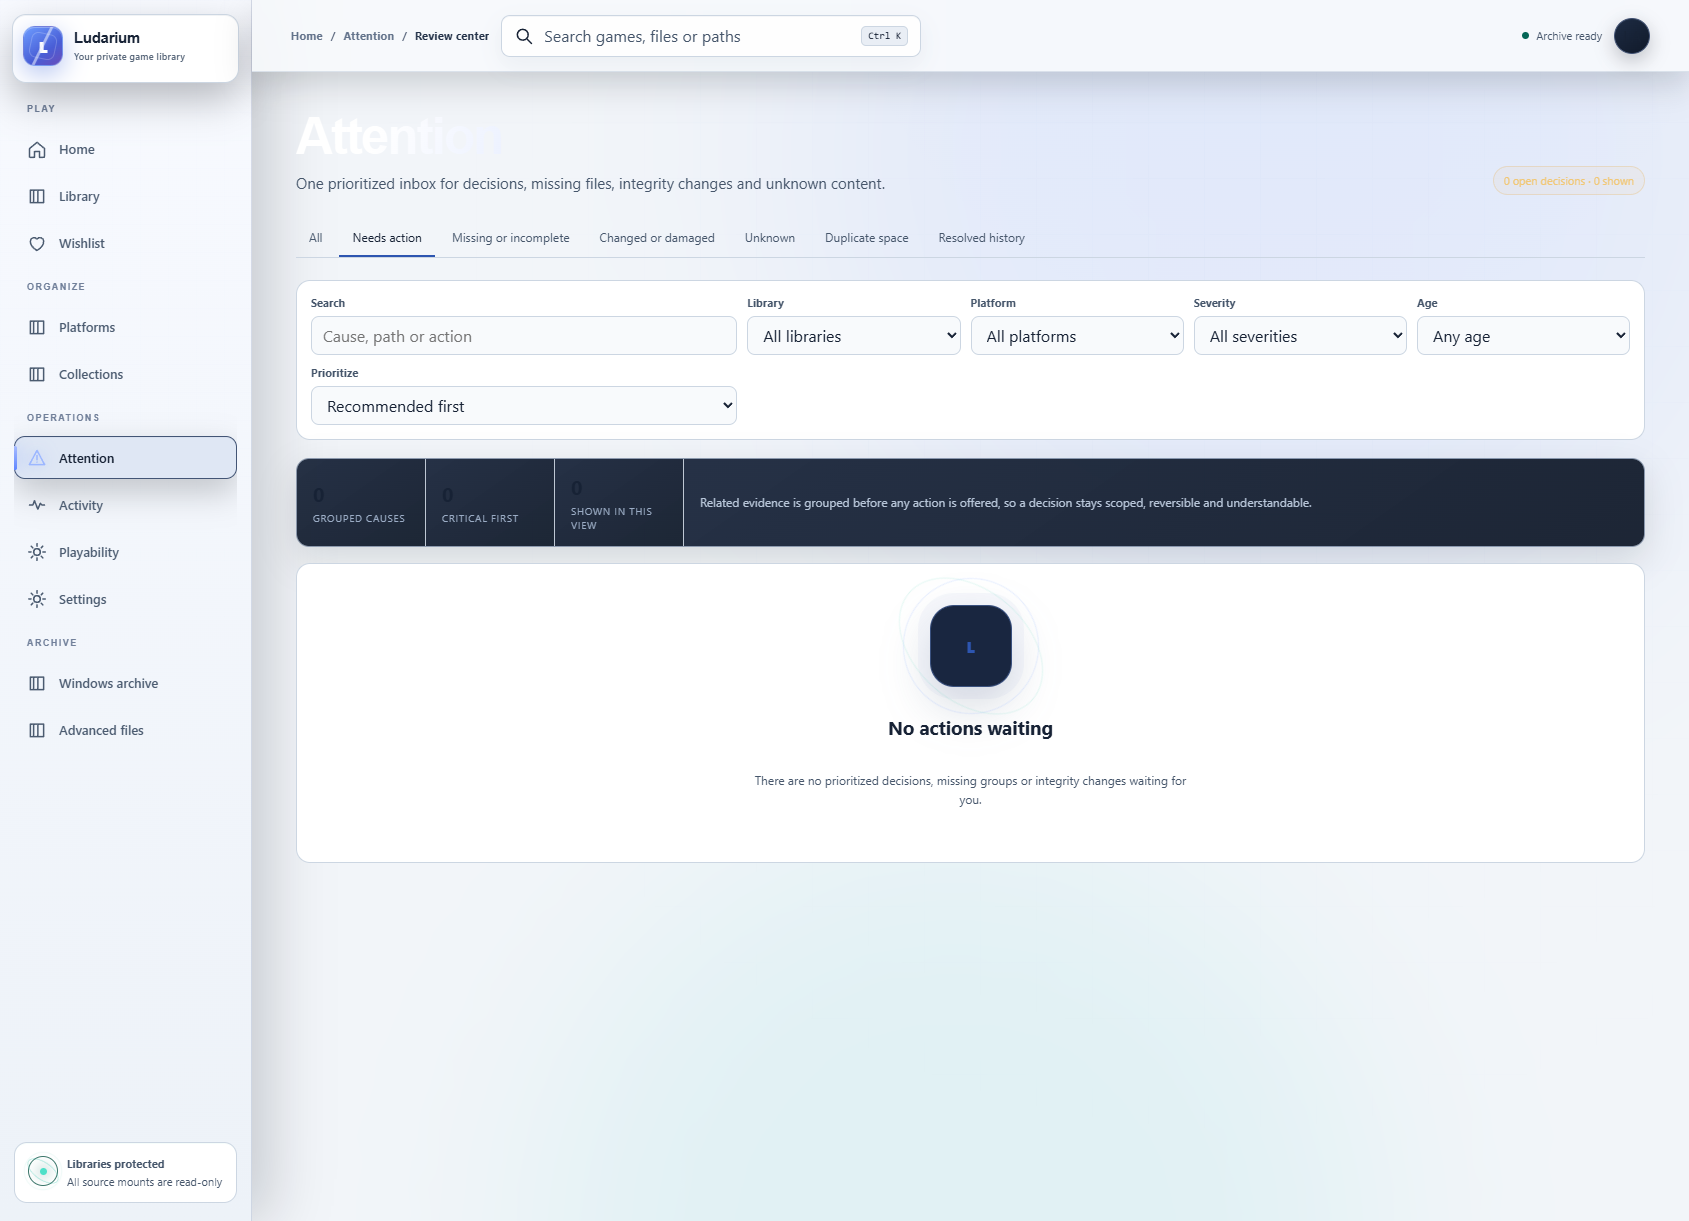Click the No actions waiting heading
The height and width of the screenshot is (1221, 1689).
coord(970,729)
